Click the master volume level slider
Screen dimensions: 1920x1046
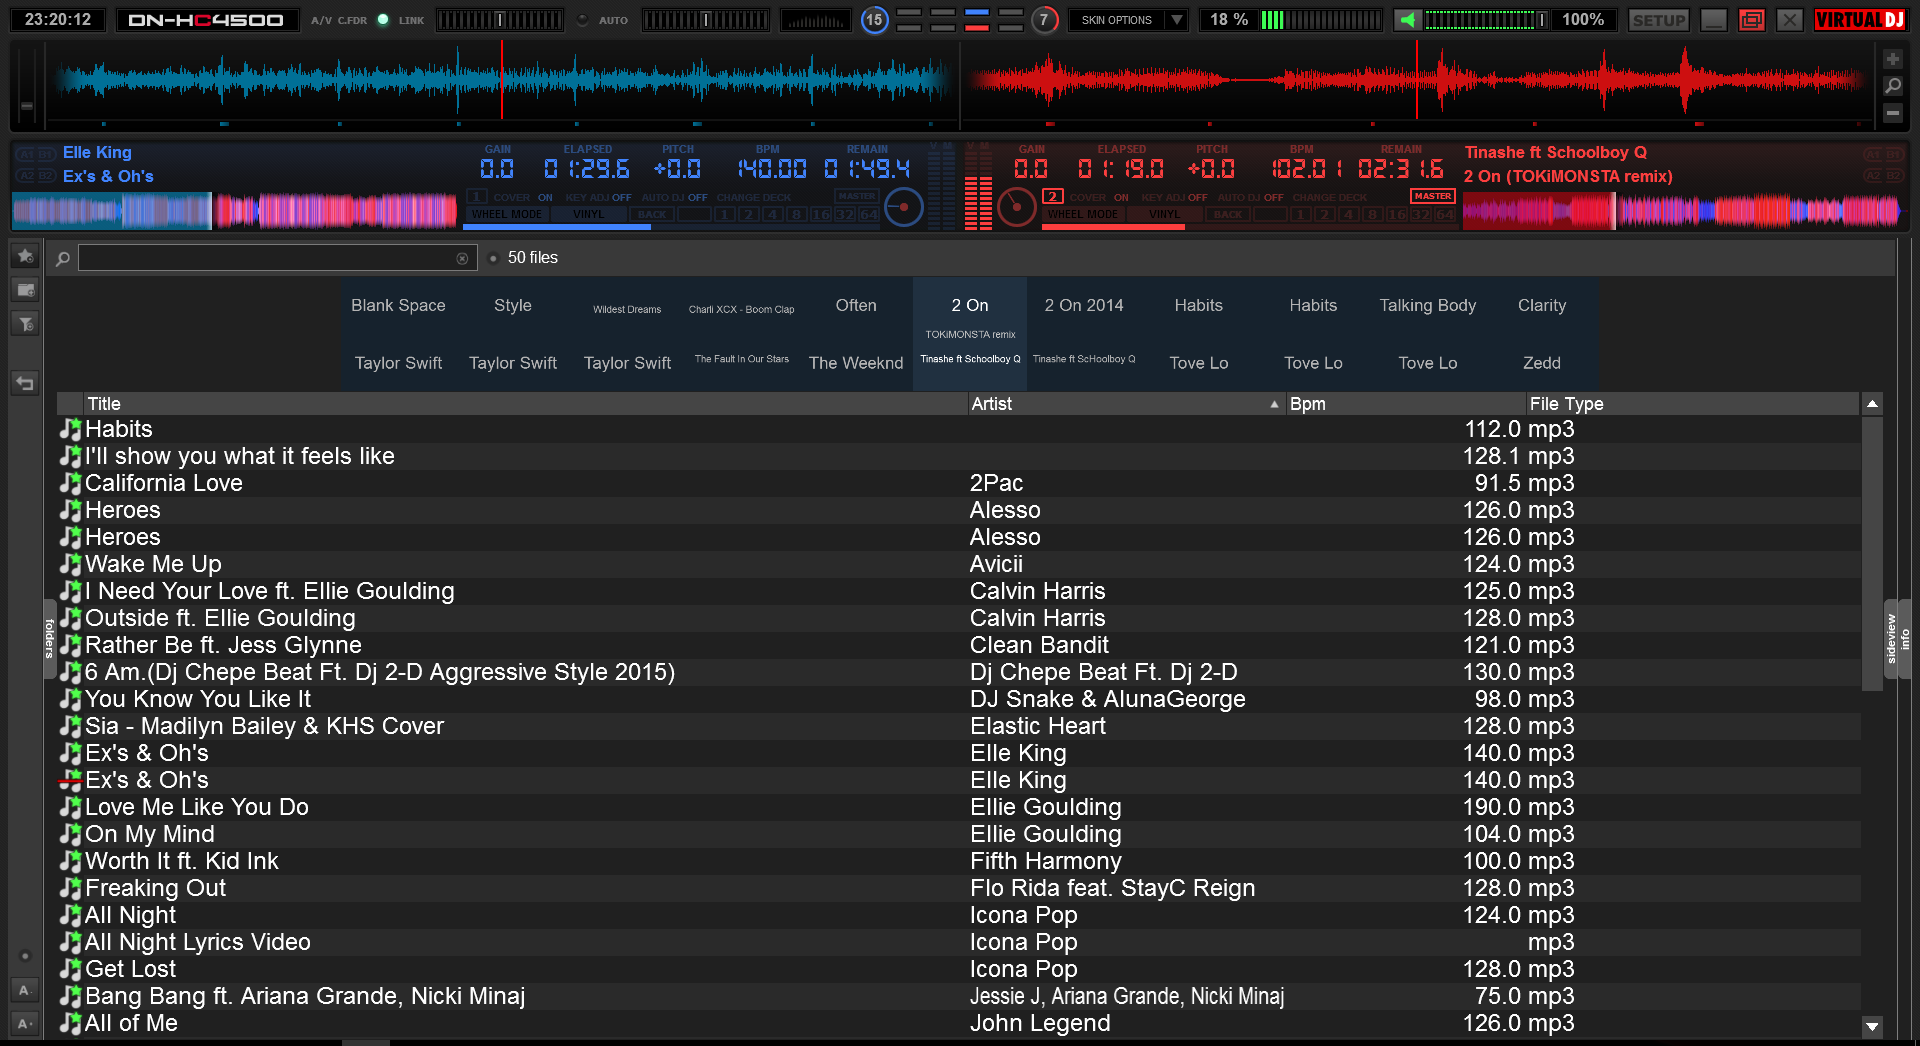[1486, 20]
